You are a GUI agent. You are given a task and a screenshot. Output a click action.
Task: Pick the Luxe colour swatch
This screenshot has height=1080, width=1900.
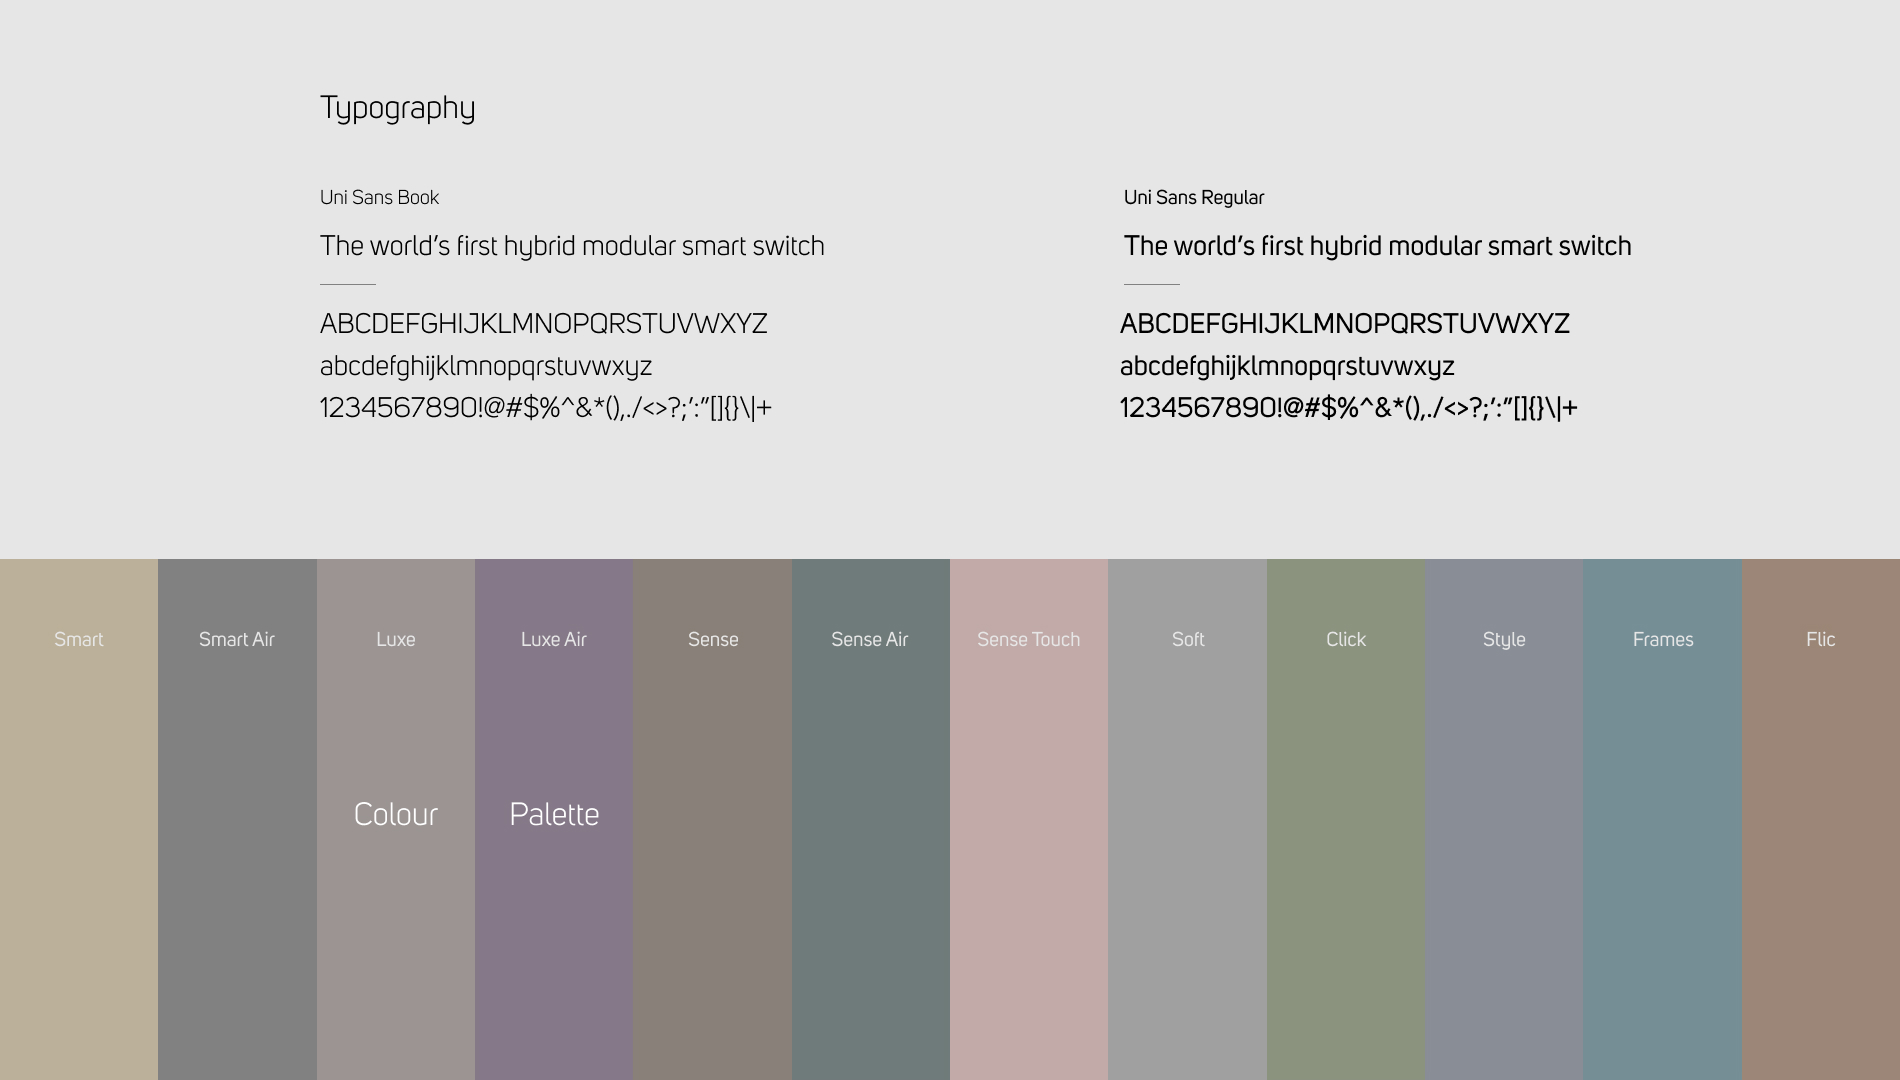pos(396,900)
